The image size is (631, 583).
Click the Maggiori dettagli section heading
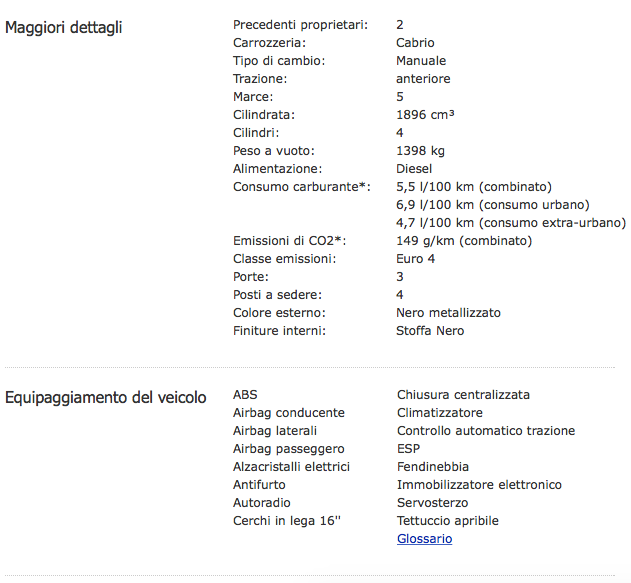[x=64, y=27]
